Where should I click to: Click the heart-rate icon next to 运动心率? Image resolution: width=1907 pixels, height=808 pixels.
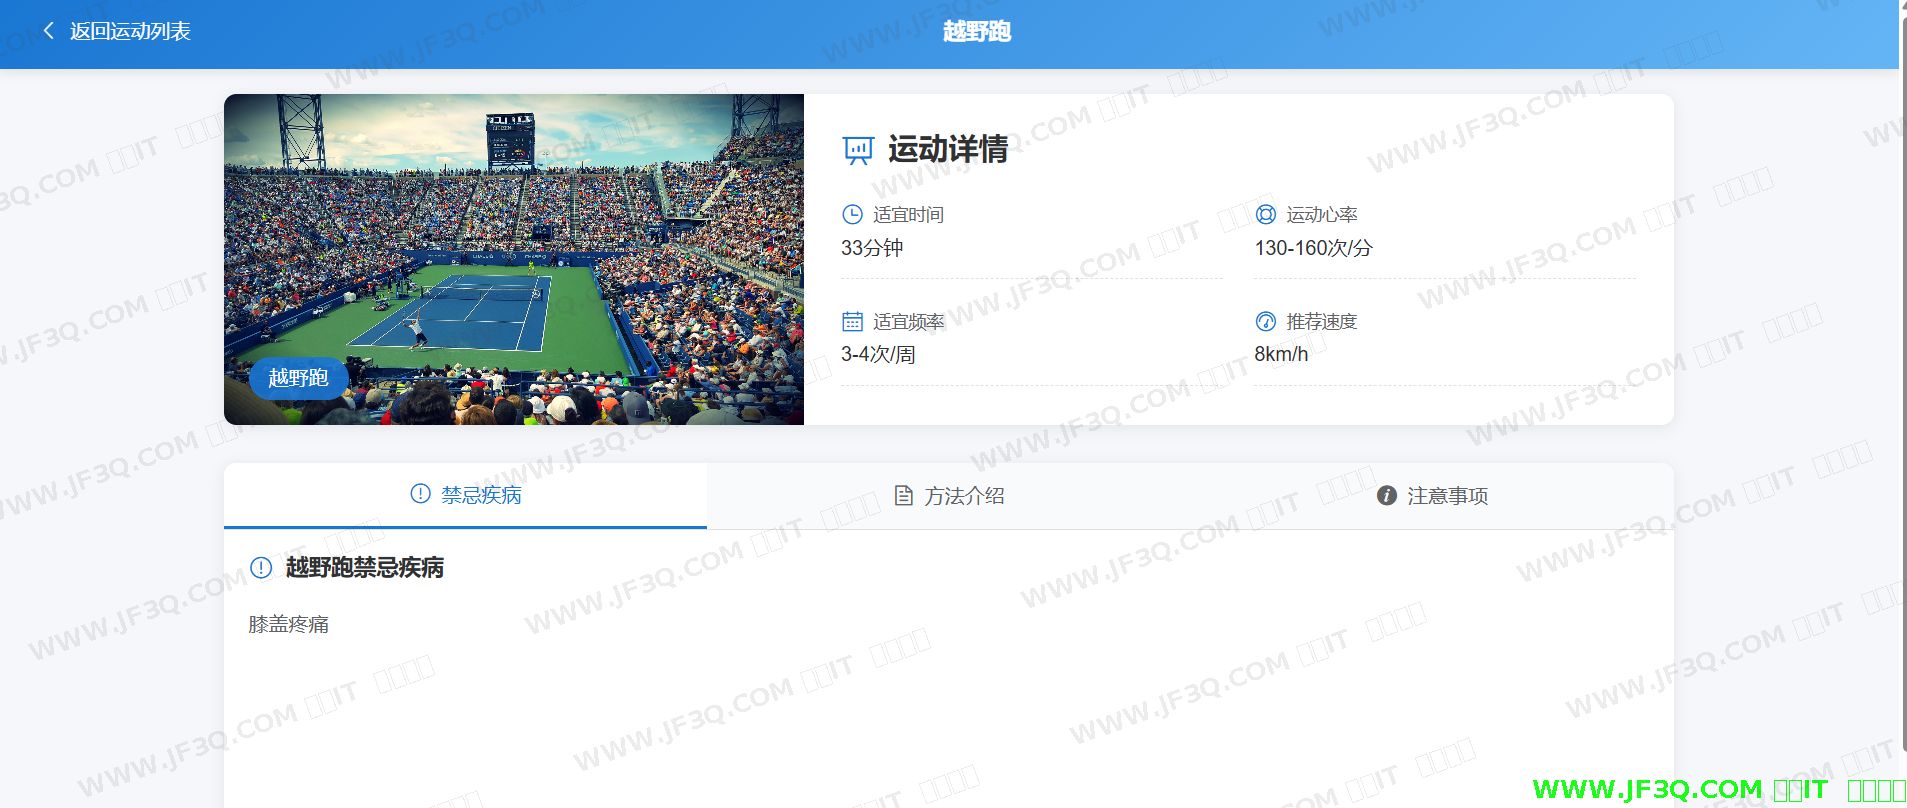[1265, 214]
